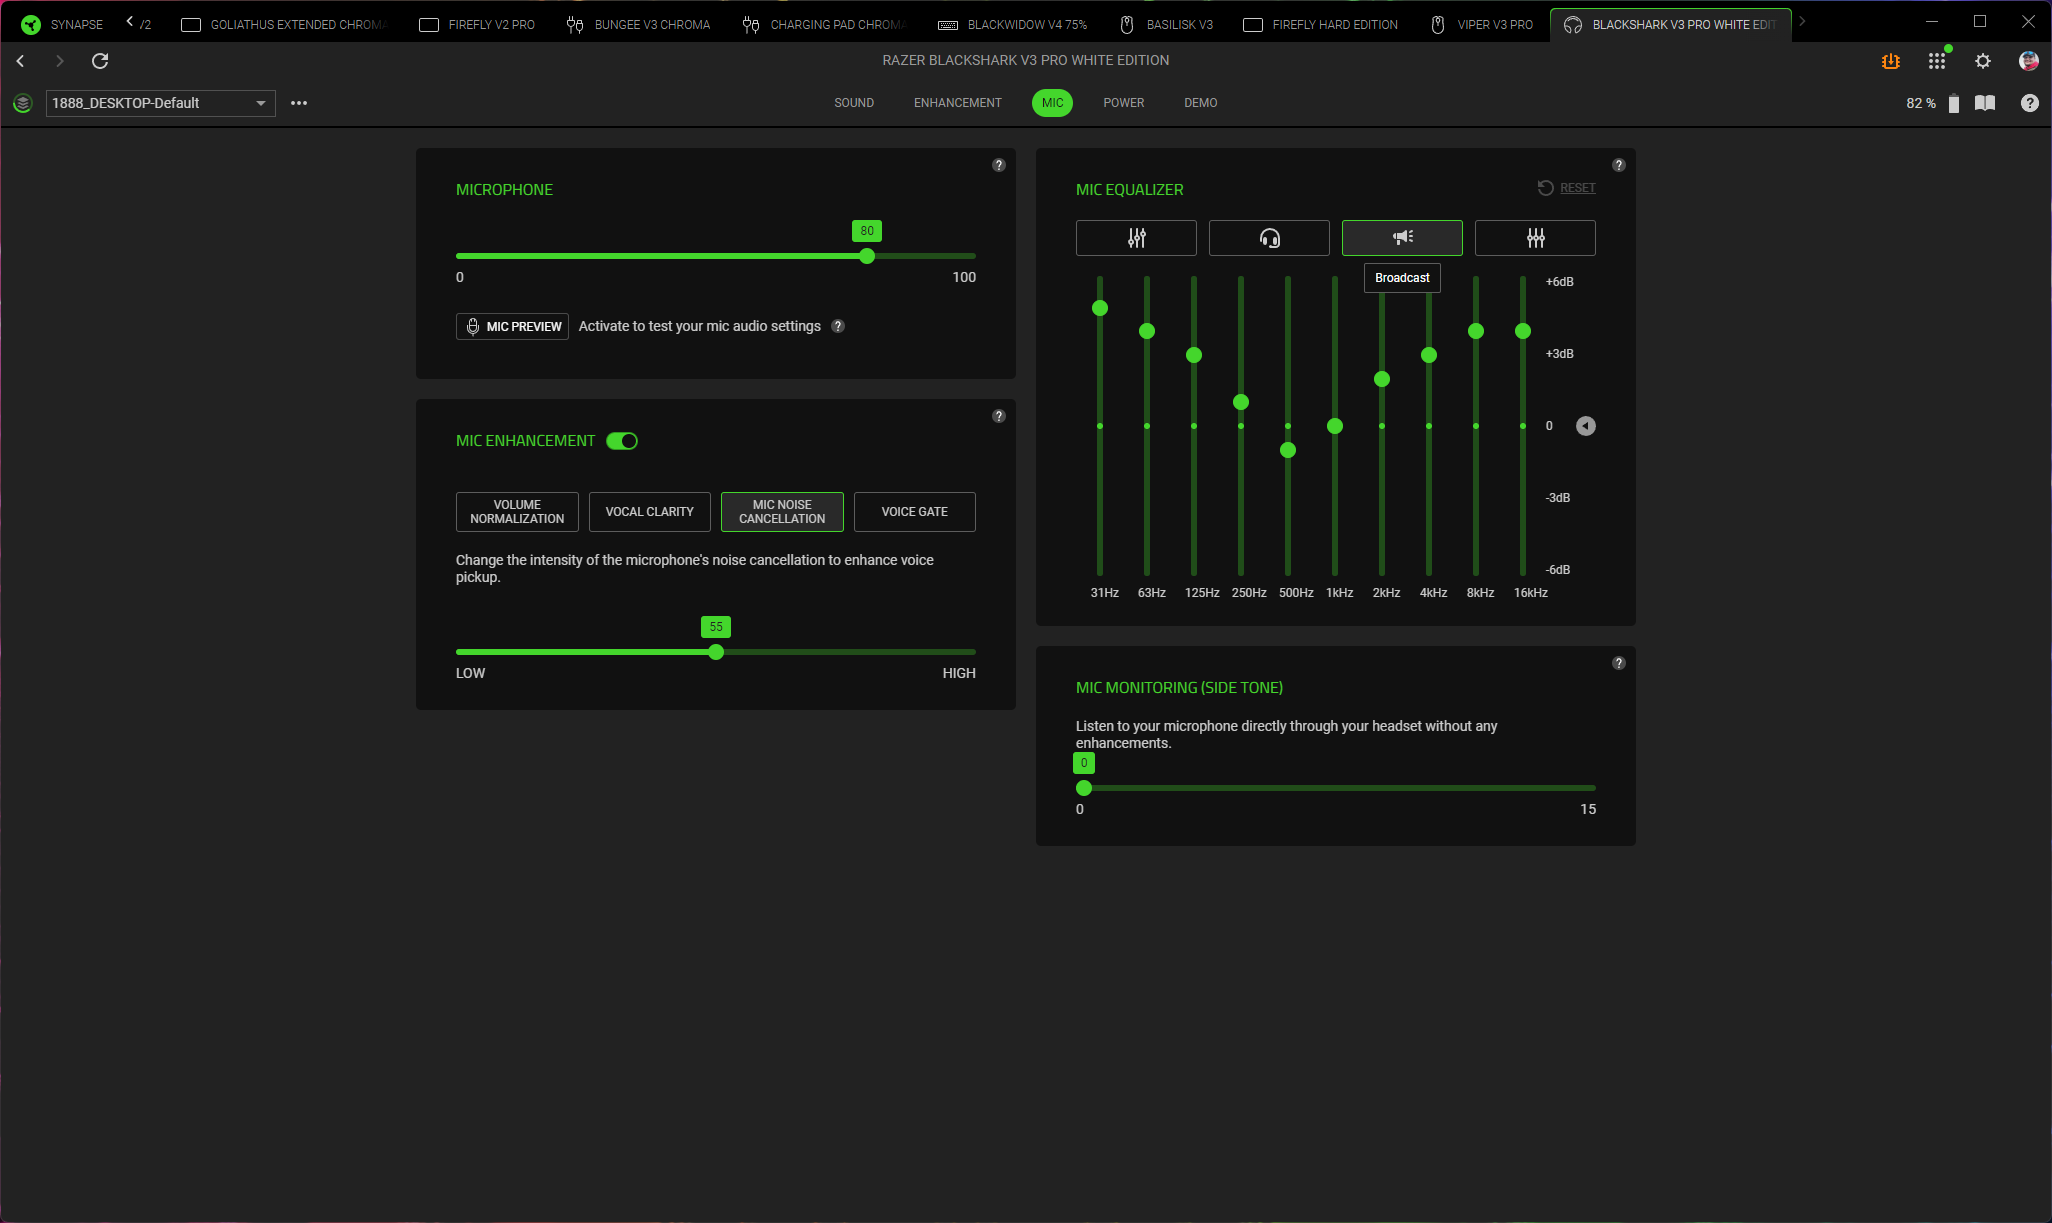Switch to the Enhancement tab
Screen dimensions: 2052x1223
tap(957, 103)
